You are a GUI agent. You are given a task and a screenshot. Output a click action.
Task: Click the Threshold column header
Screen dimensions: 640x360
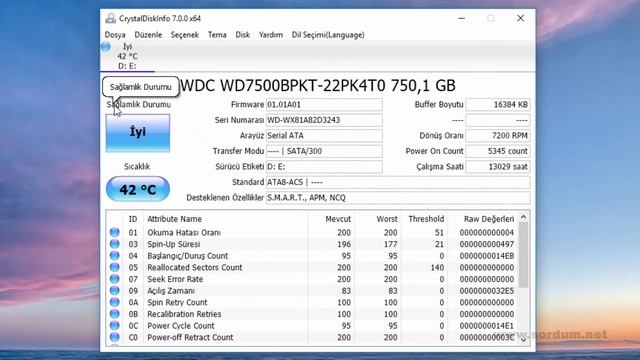[426, 219]
